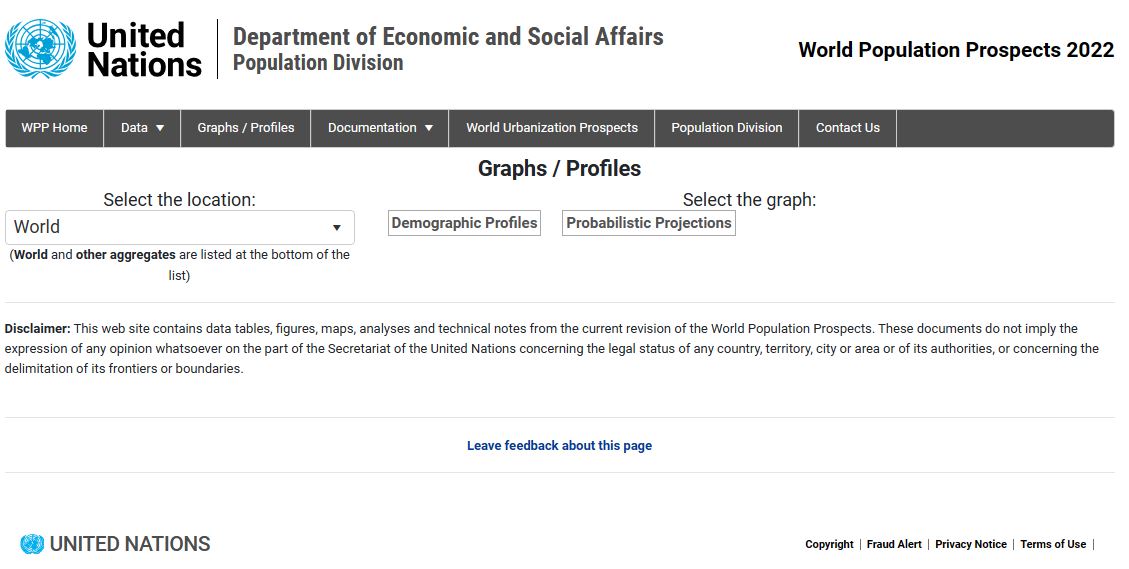1129x569 pixels.
Task: Click the United Nations emblem logo in header
Action: (40, 48)
